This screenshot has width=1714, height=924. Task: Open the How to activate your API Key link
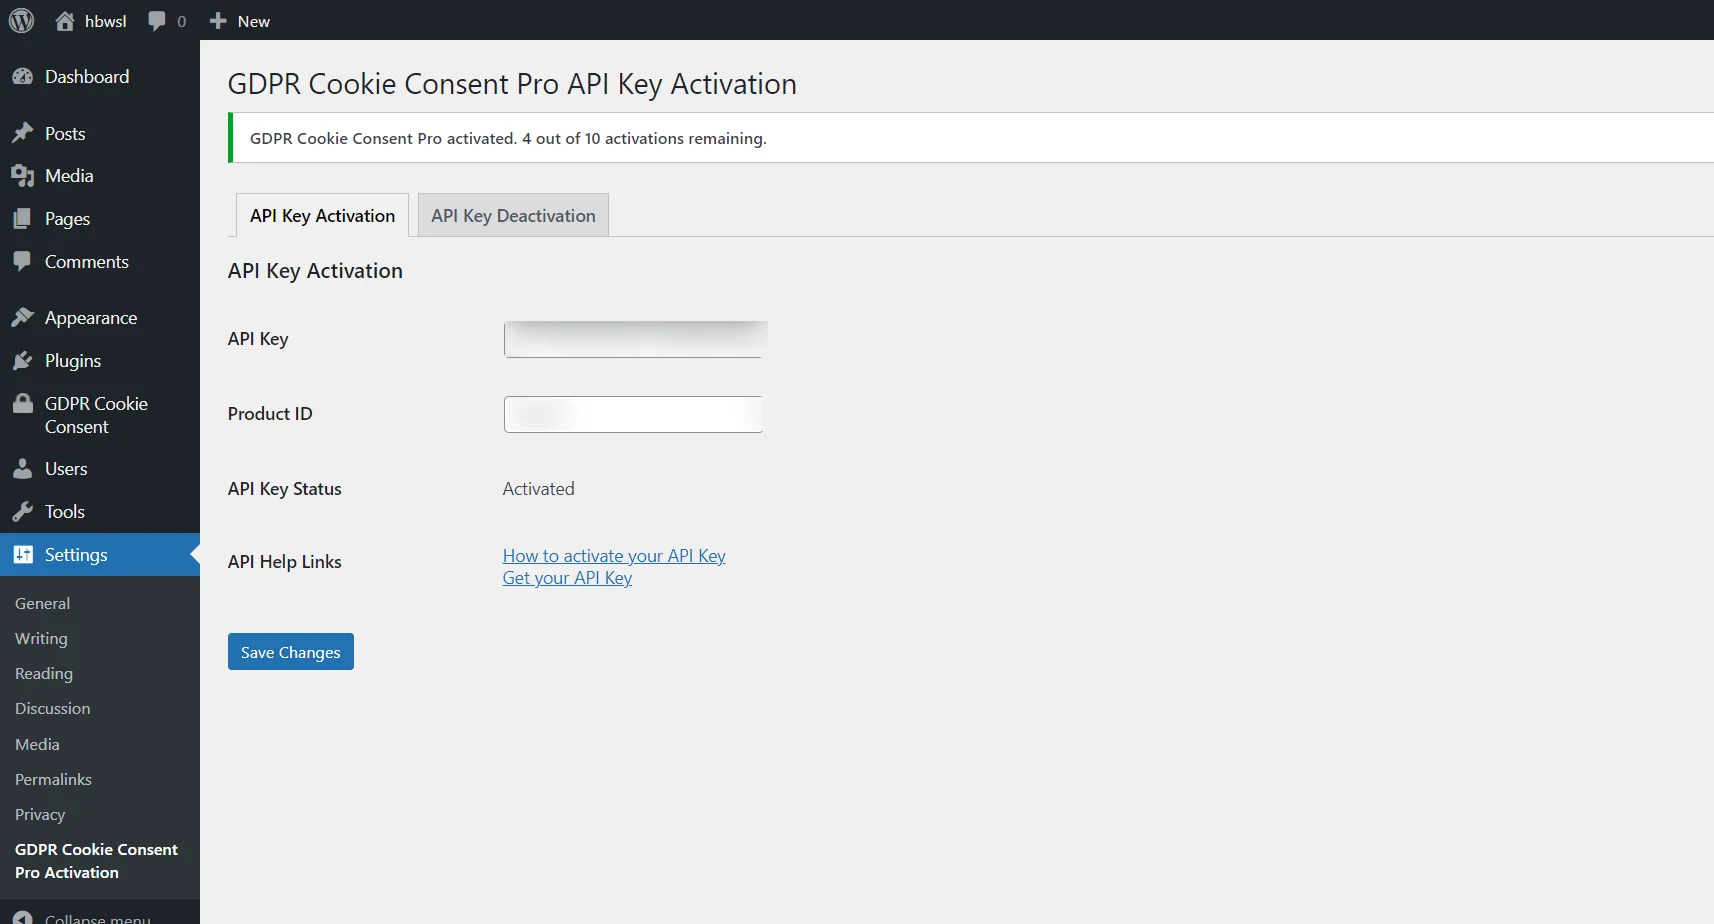[x=613, y=555]
